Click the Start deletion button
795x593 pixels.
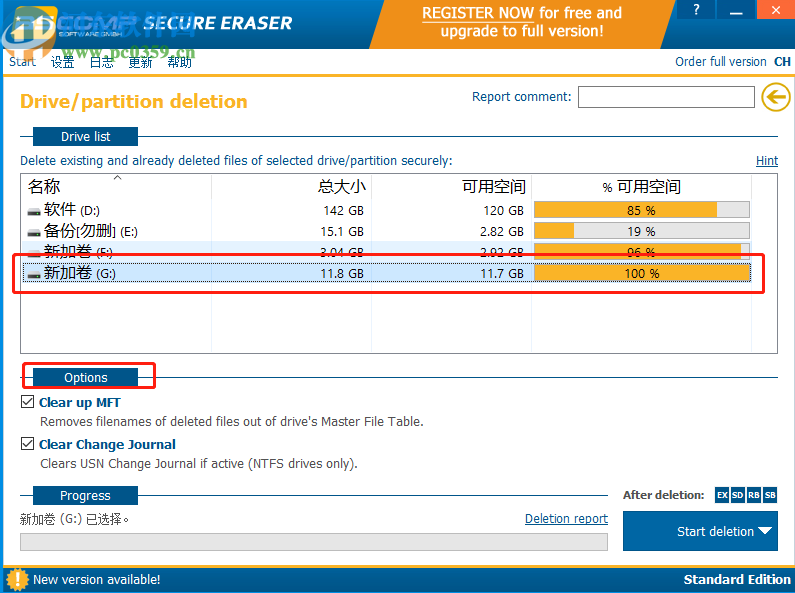pos(700,531)
